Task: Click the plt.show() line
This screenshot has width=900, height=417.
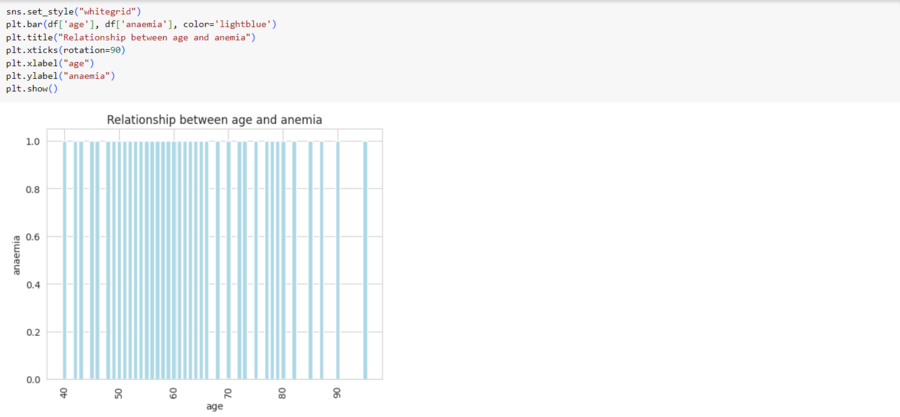Action: click(x=32, y=89)
